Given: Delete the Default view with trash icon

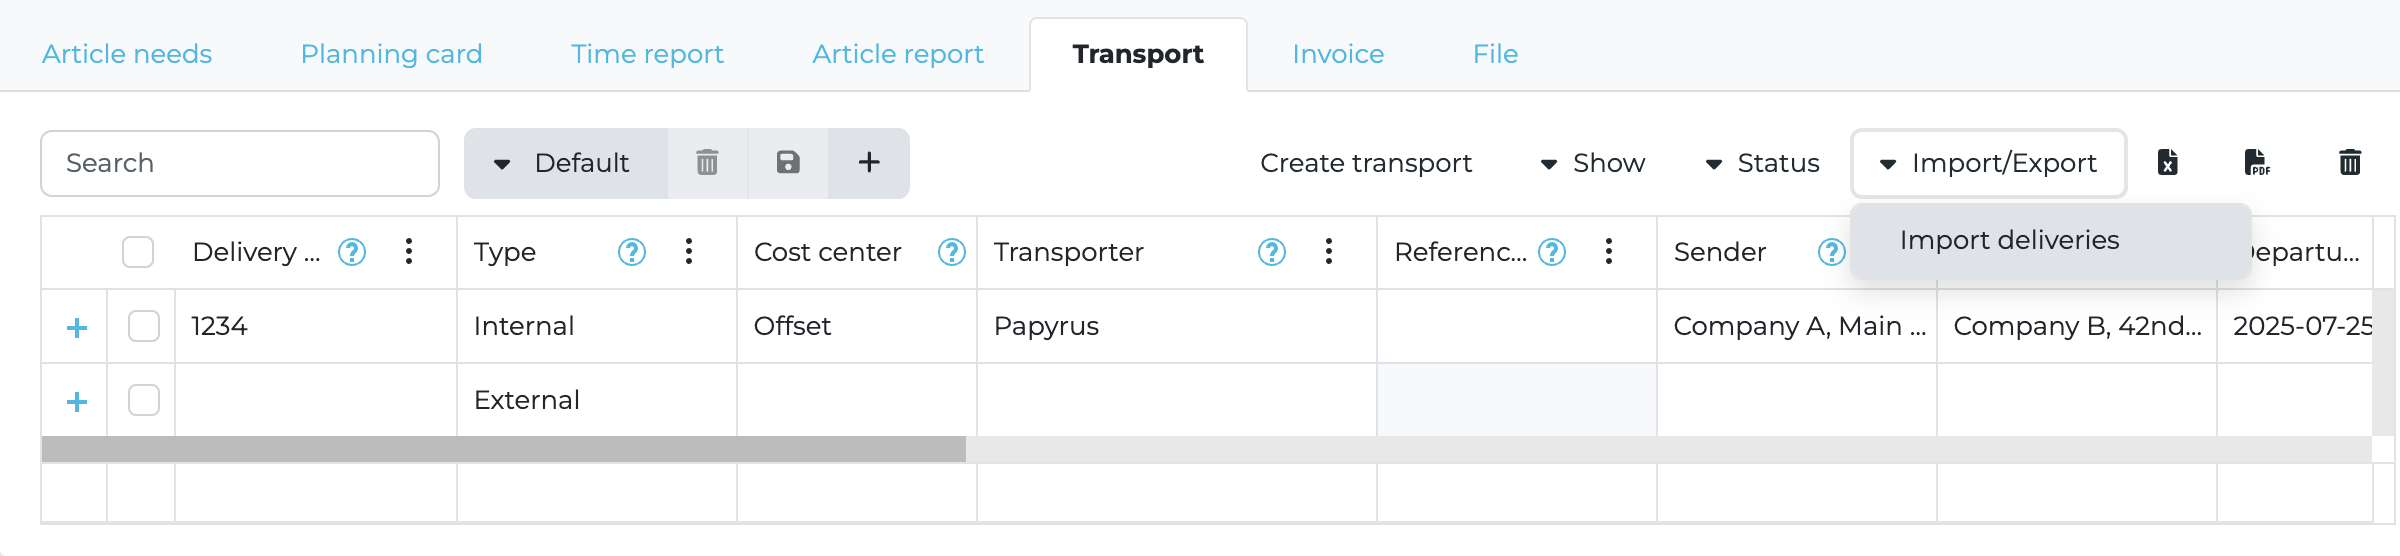Looking at the screenshot, I should click(707, 162).
